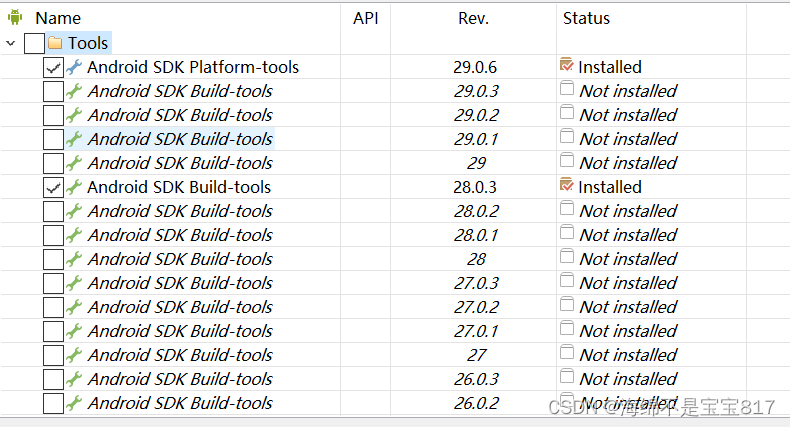Click the wrench icon for Build-tools 29.0.2

(x=74, y=115)
